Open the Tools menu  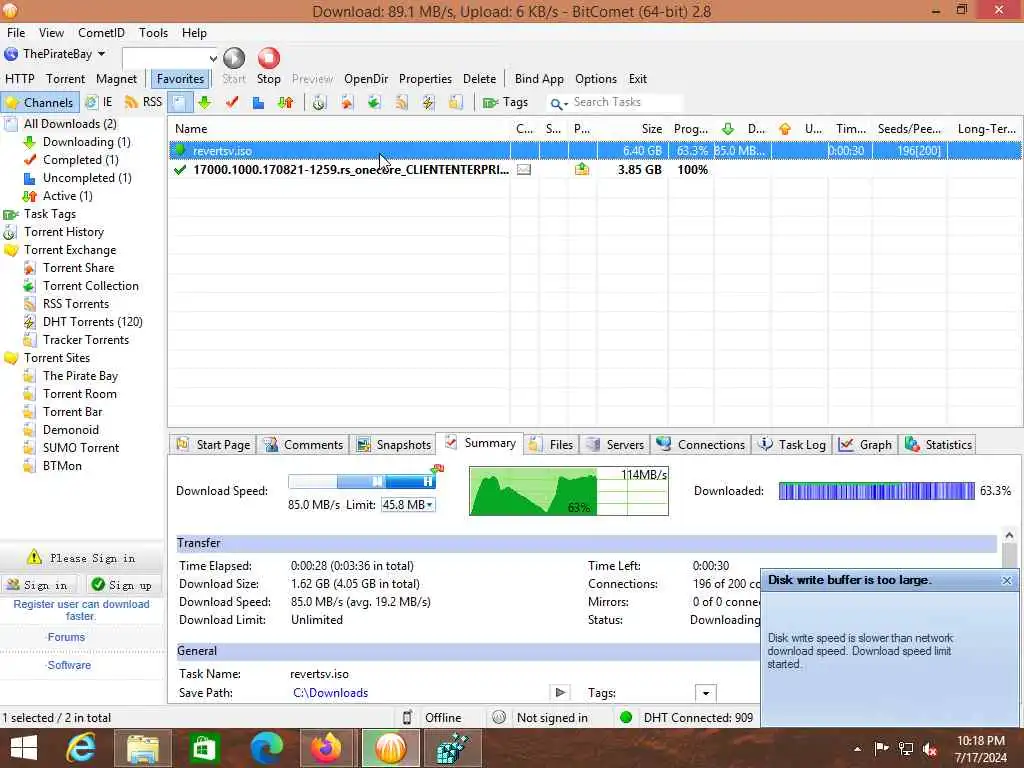click(153, 33)
